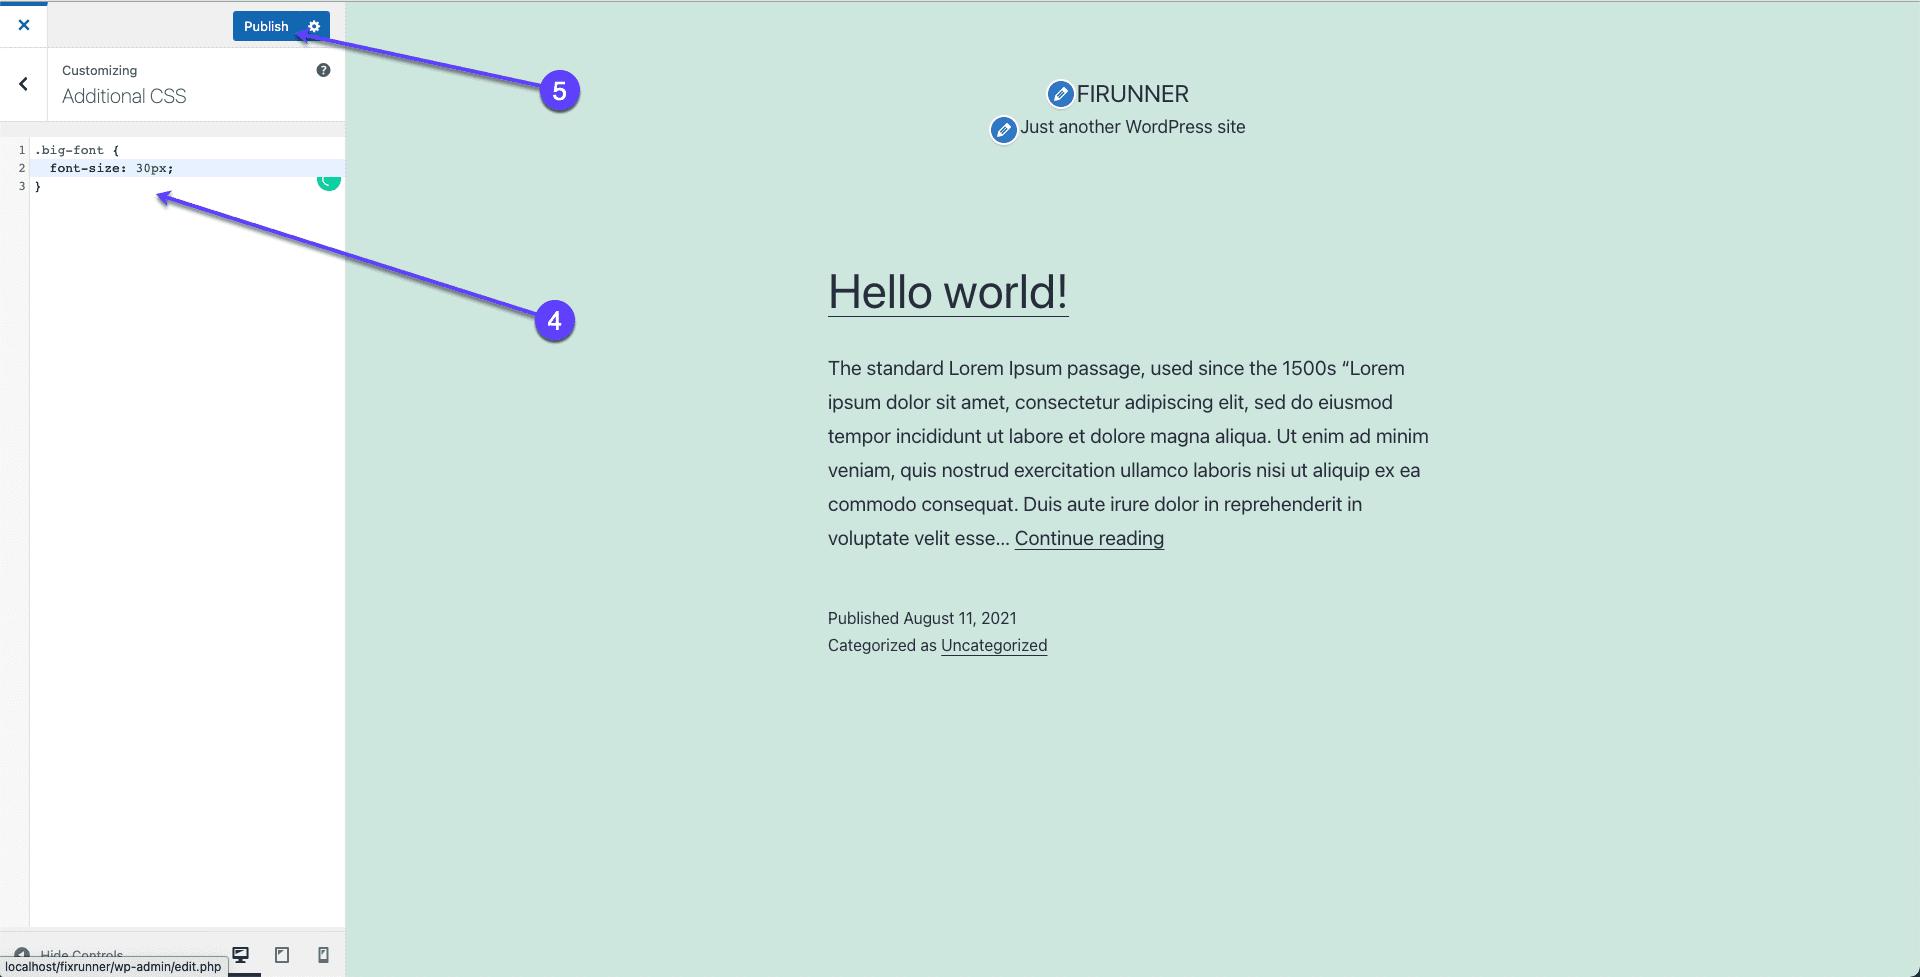Click the green Grammarly icon in the editor
The height and width of the screenshot is (977, 1920).
click(329, 181)
